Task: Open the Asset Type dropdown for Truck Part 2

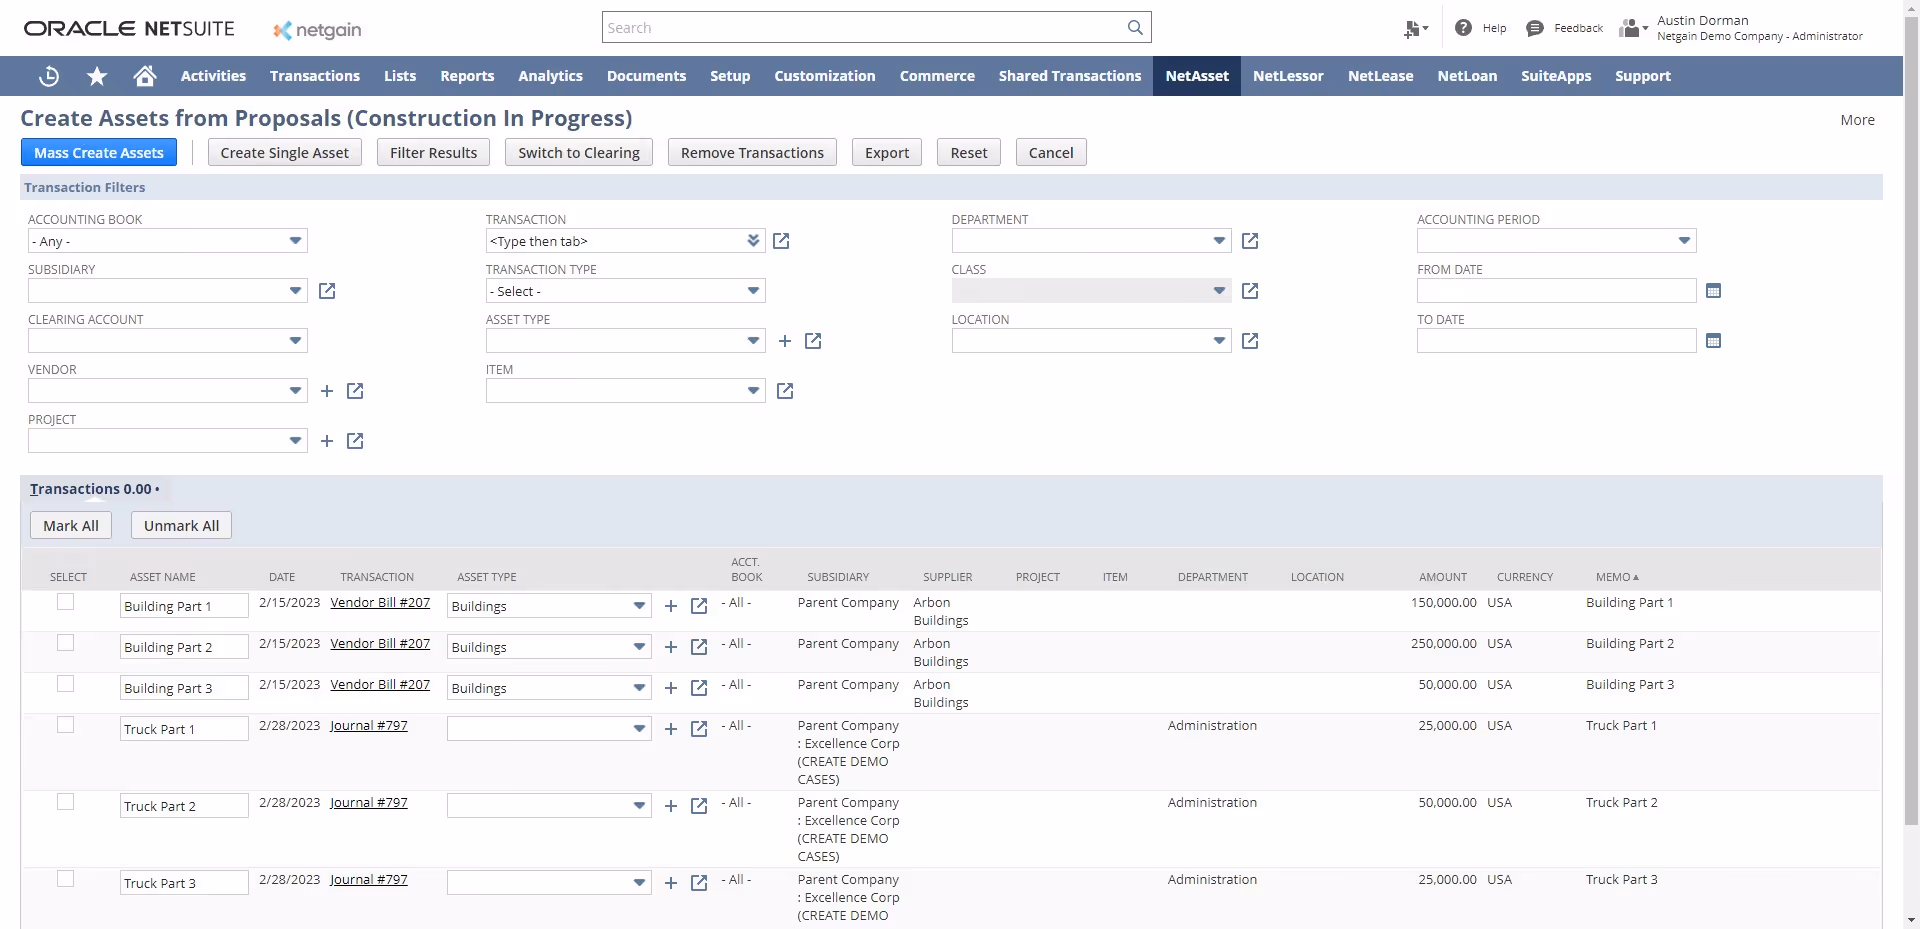Action: (638, 805)
